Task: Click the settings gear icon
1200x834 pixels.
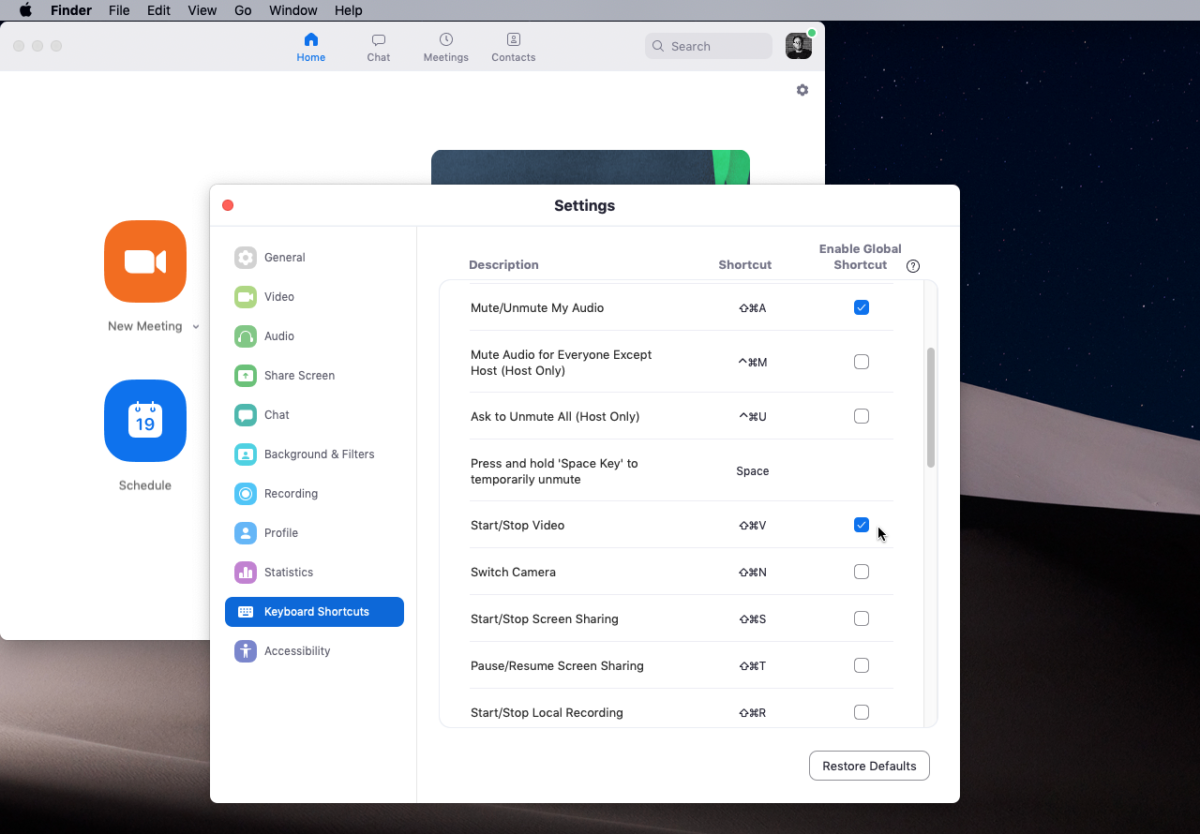Action: pyautogui.click(x=802, y=90)
